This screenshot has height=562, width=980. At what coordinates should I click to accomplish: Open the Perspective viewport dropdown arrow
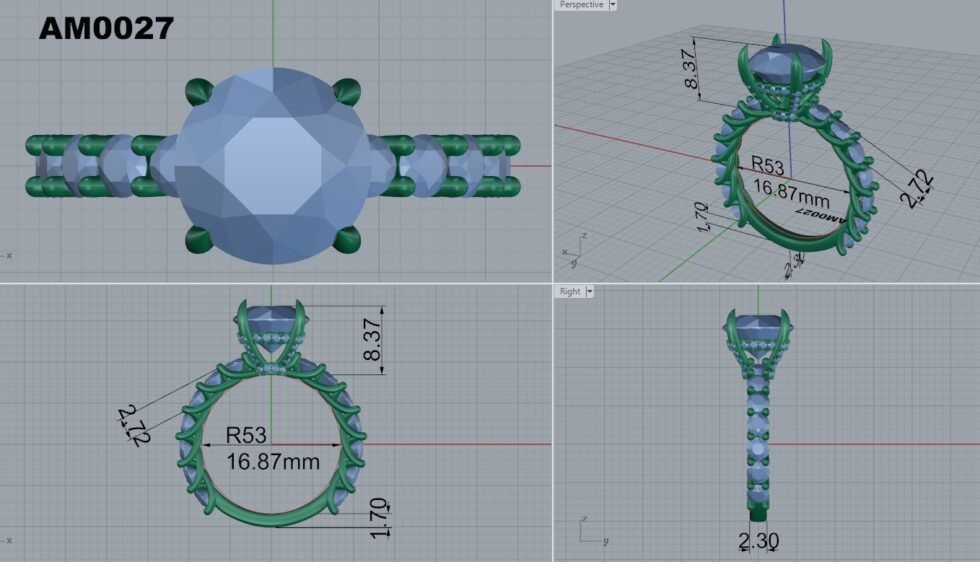613,5
